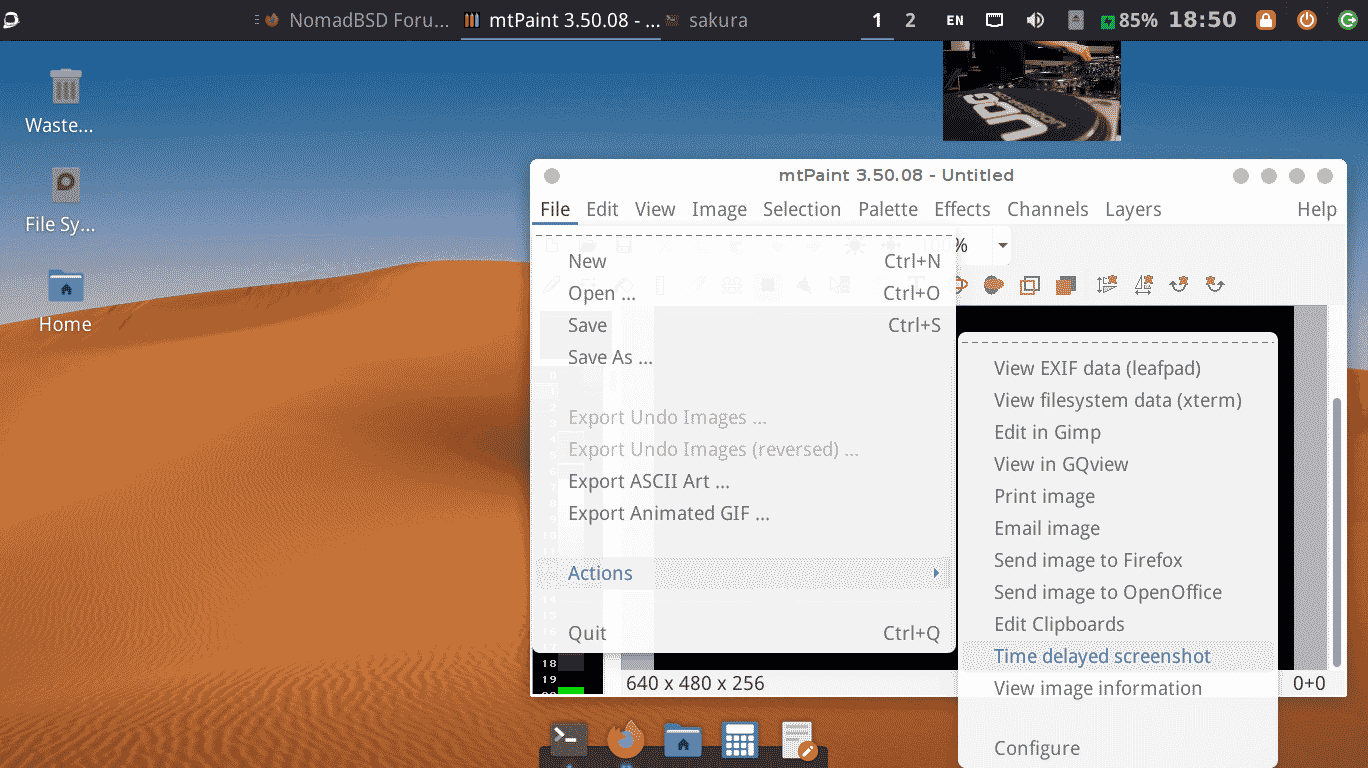Viewport: 1368px width, 768px height.
Task: Expand the Actions submenu entry
Action: [x=744, y=573]
